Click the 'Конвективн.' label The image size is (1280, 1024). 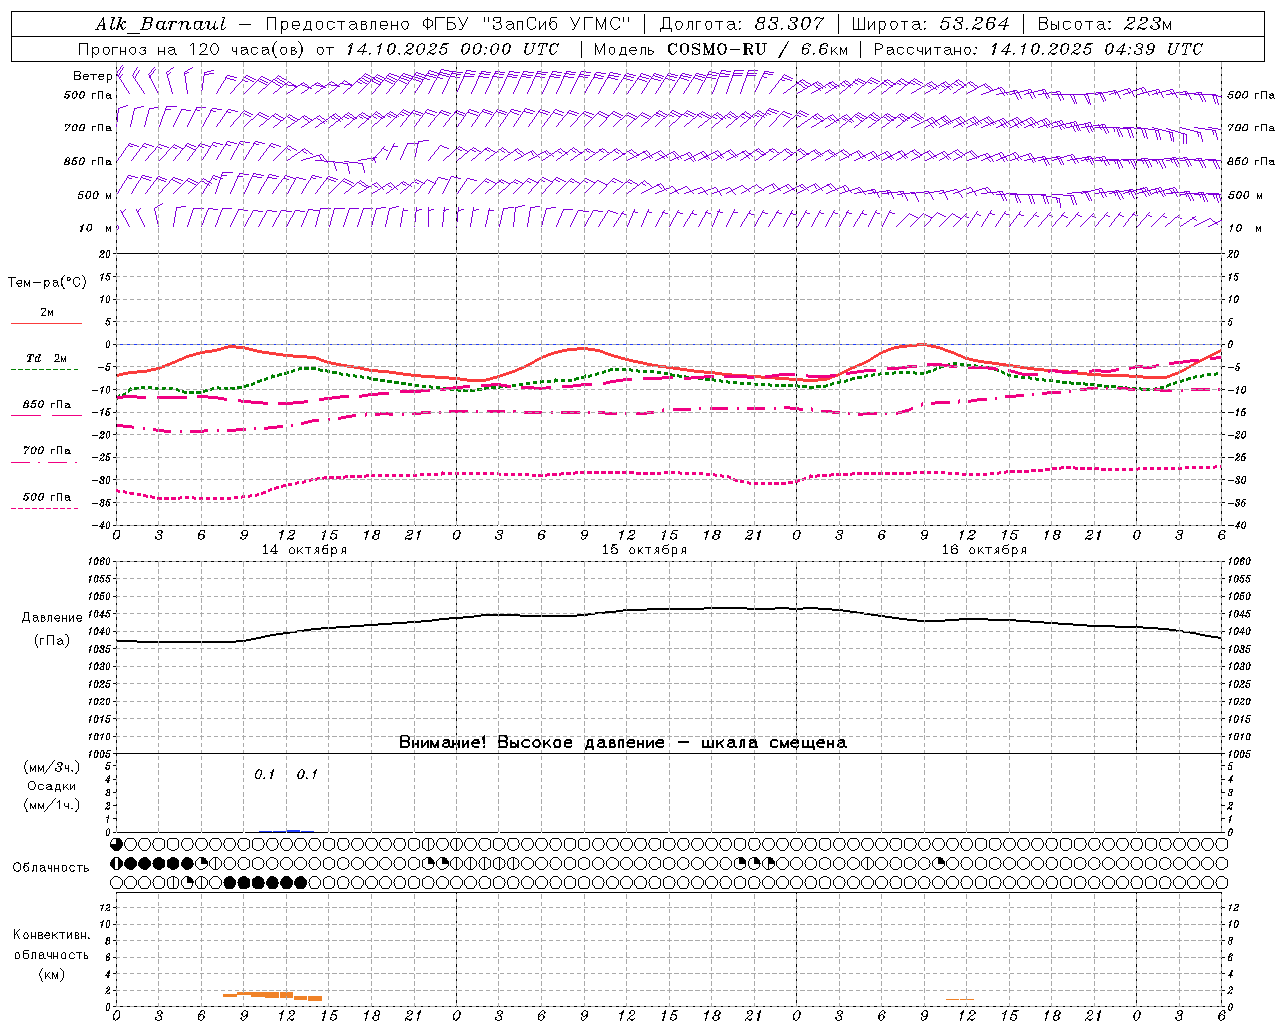click(52, 935)
